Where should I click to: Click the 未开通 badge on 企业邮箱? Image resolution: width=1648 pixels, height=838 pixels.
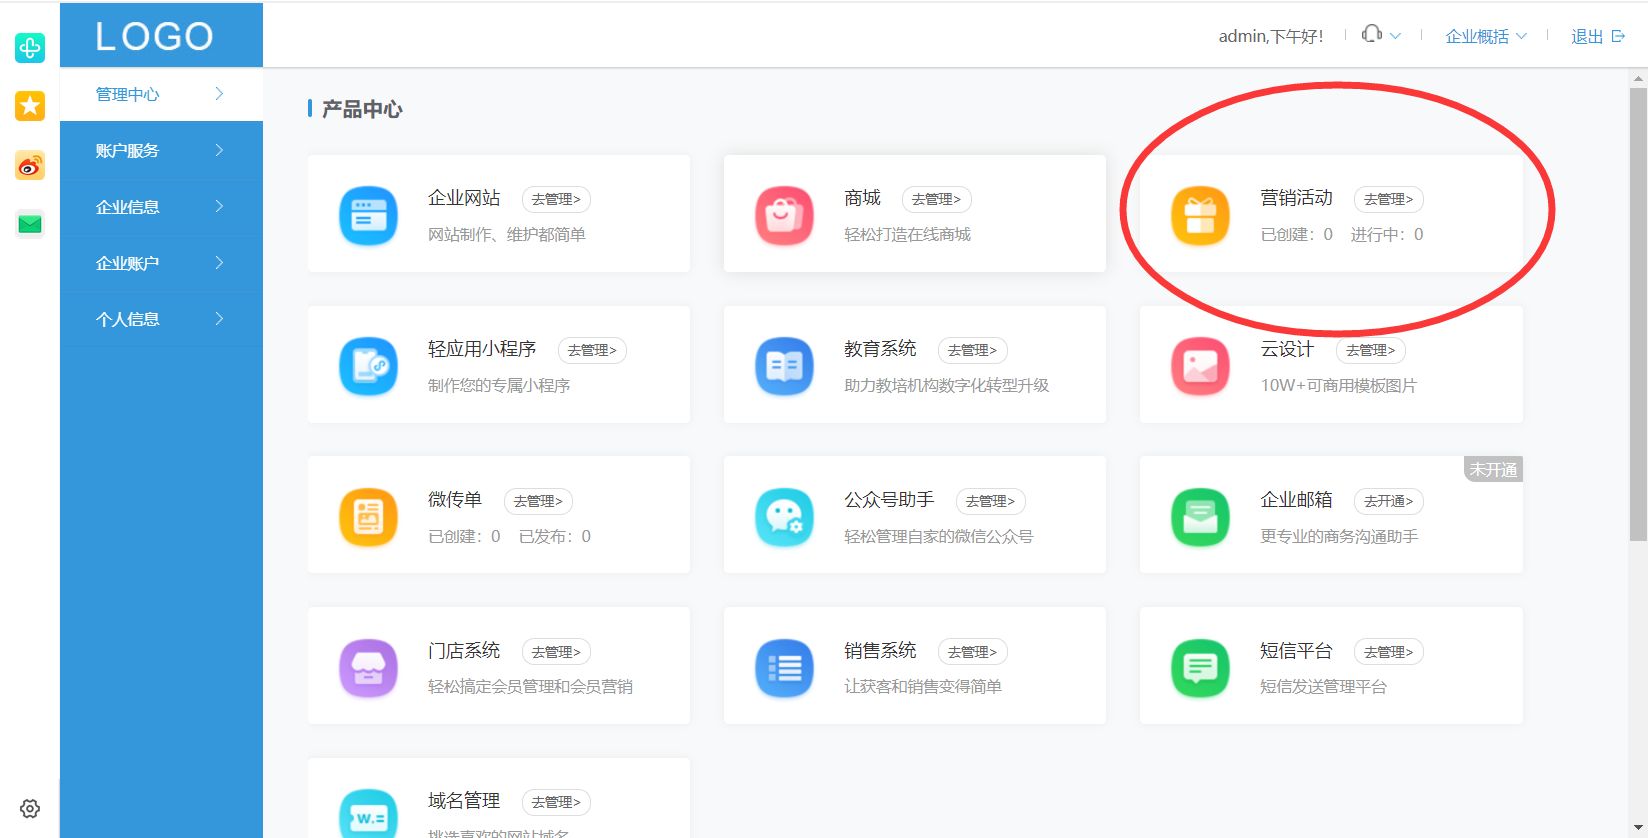tap(1493, 469)
